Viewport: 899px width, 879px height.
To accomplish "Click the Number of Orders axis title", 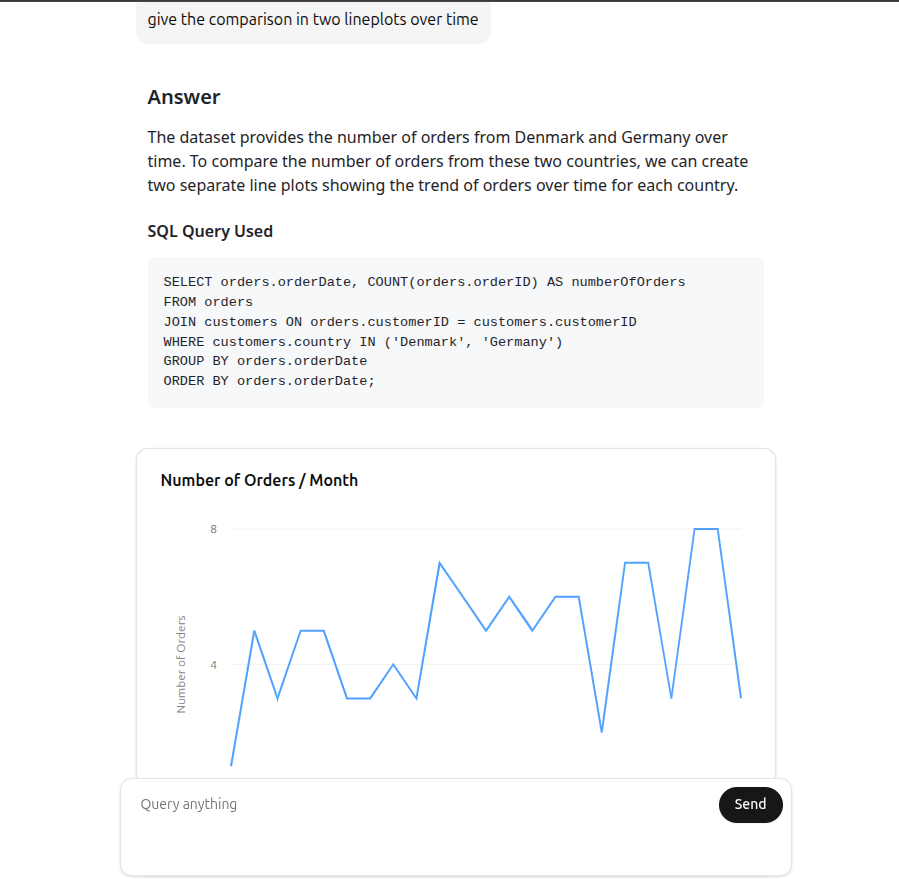I will [x=181, y=663].
